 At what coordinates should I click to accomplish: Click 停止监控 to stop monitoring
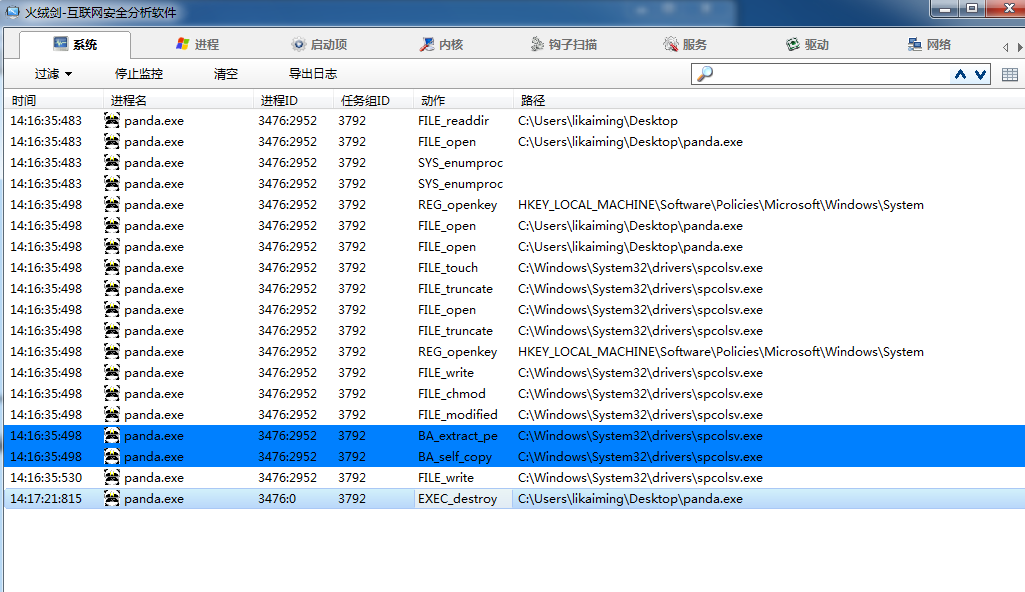(x=138, y=74)
